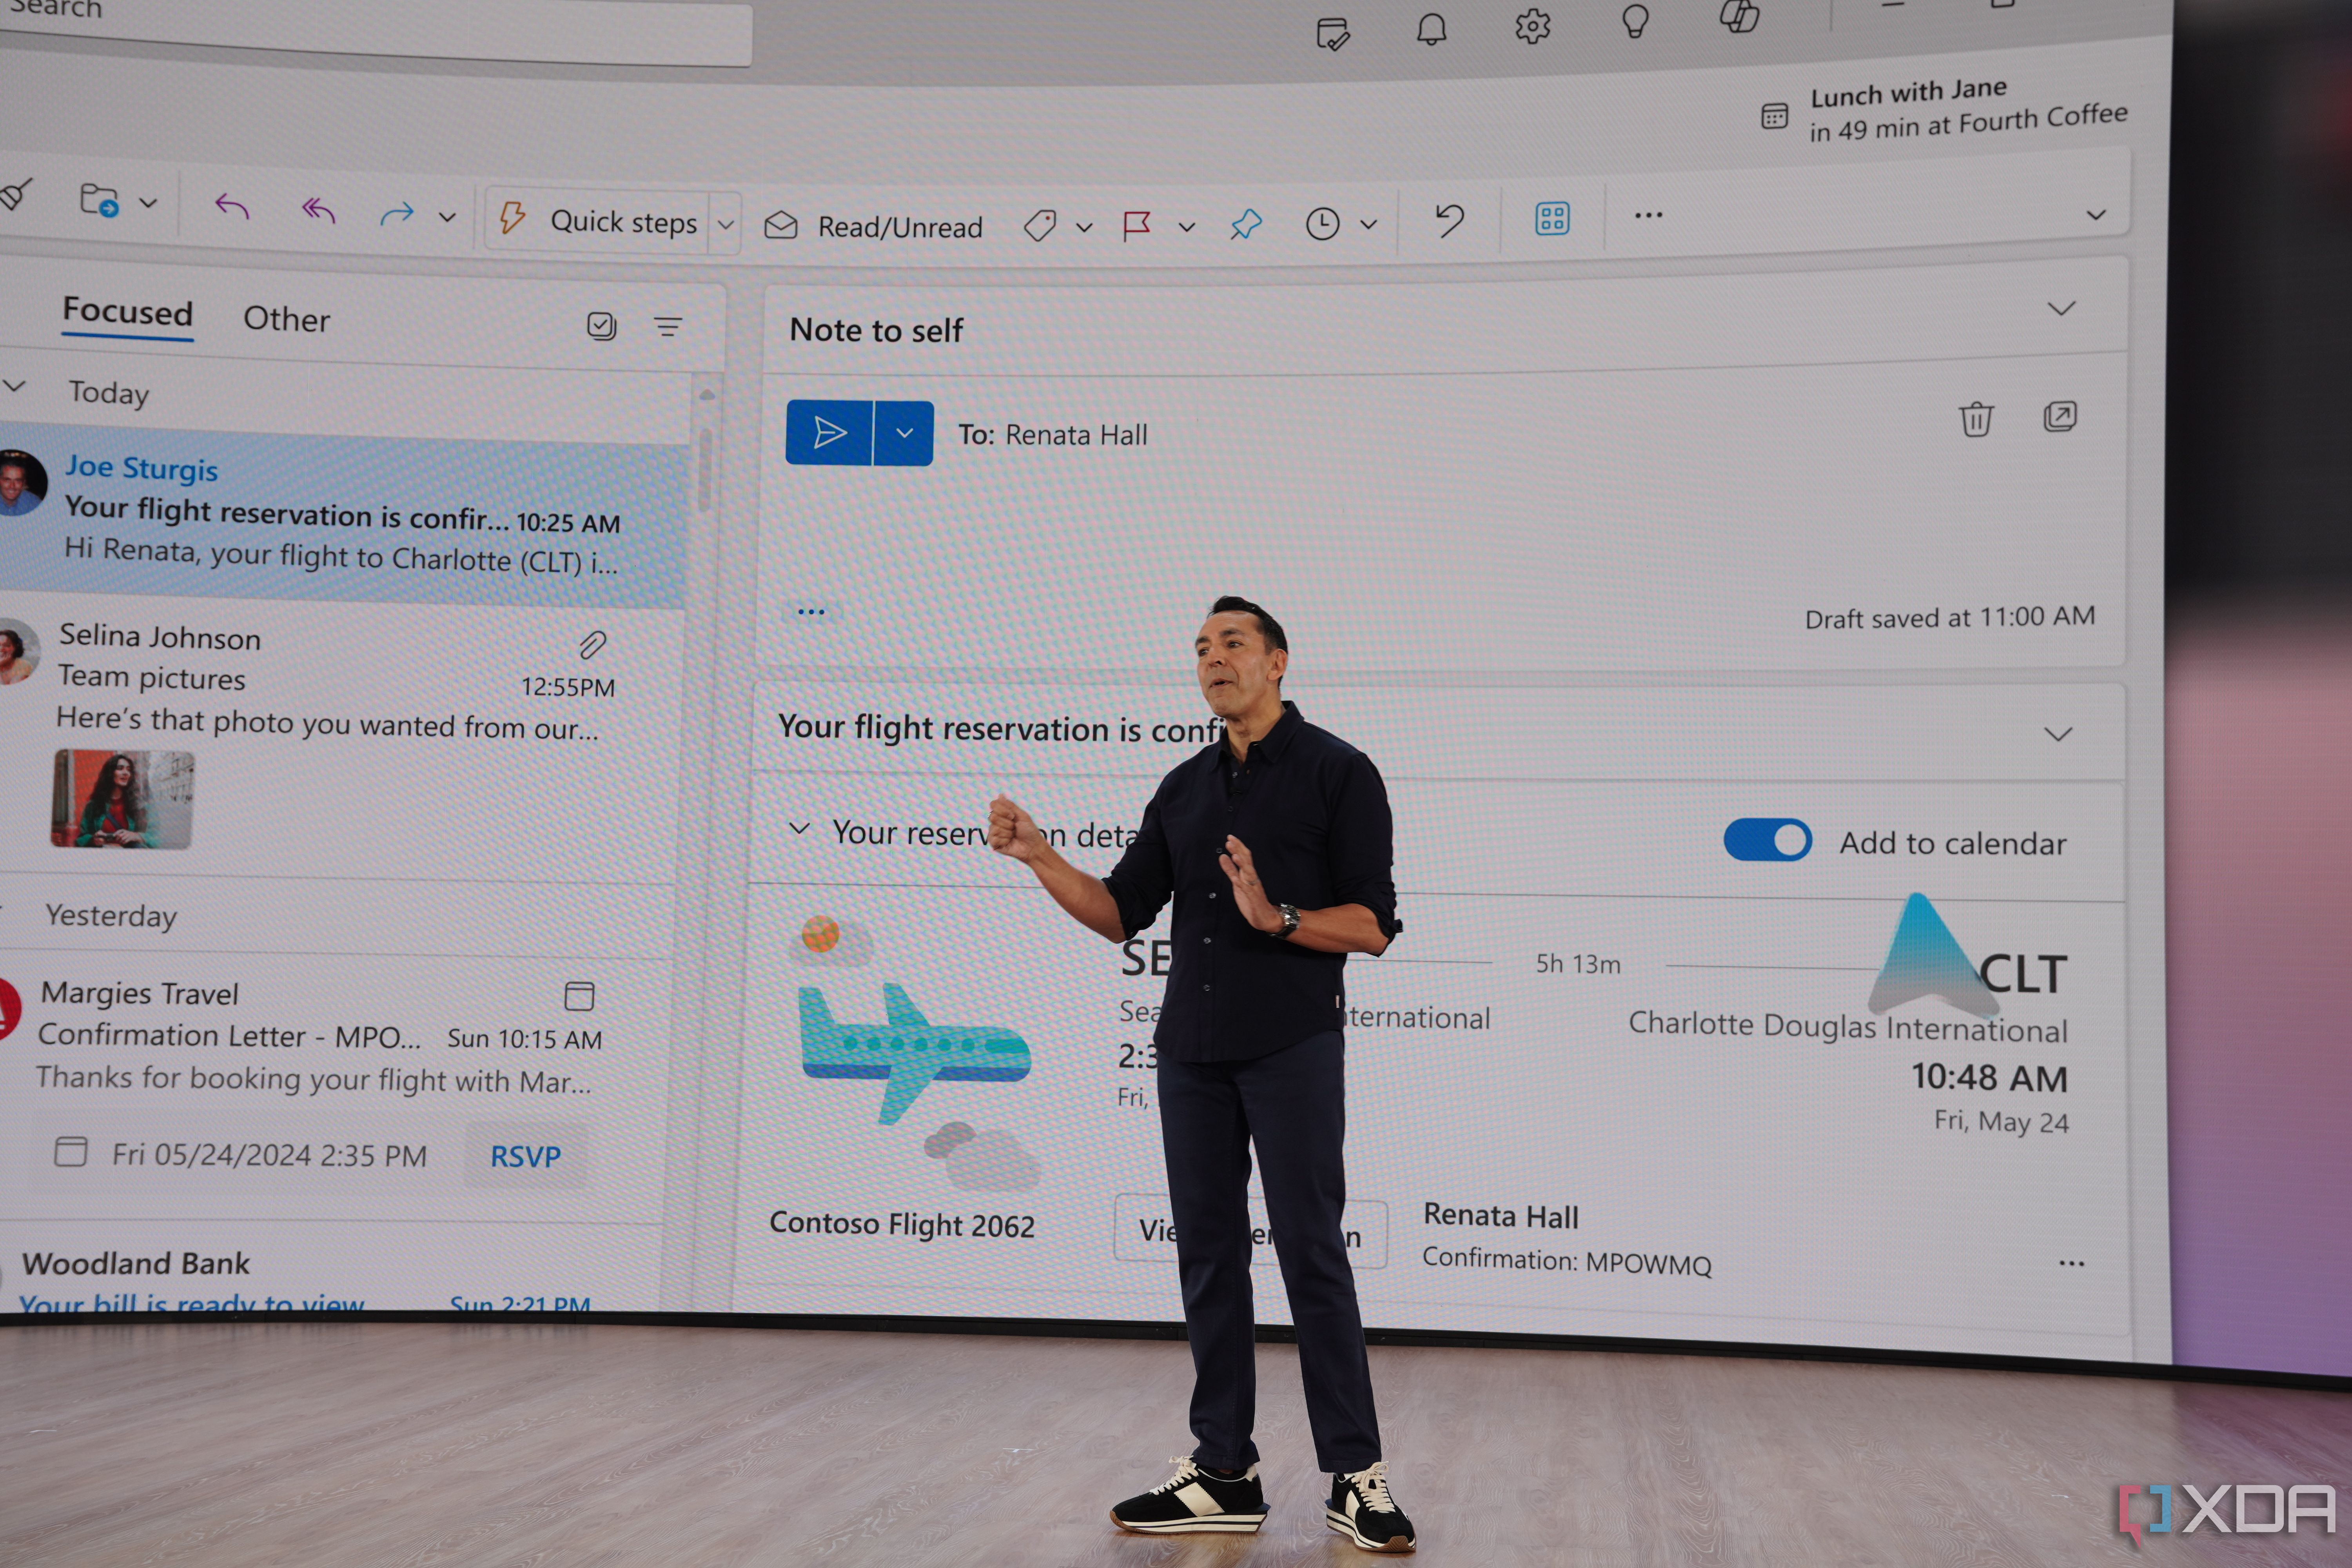
Task: Click the Pin icon in toolbar
Action: pos(1246,224)
